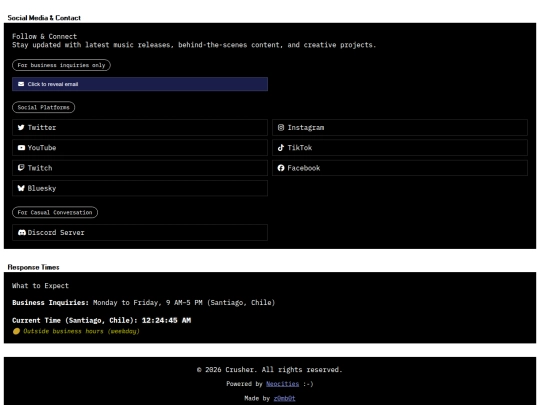The image size is (540, 405).
Task: Click the 'For business inquiries only' badge
Action: click(x=61, y=65)
